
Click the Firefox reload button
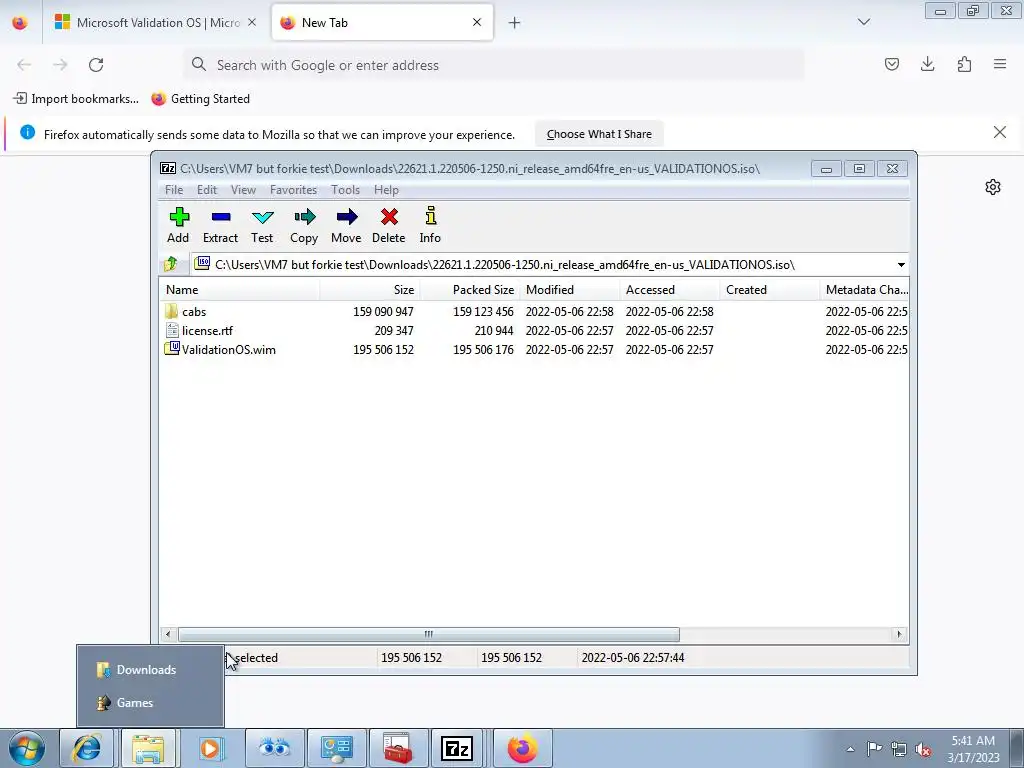pos(96,65)
